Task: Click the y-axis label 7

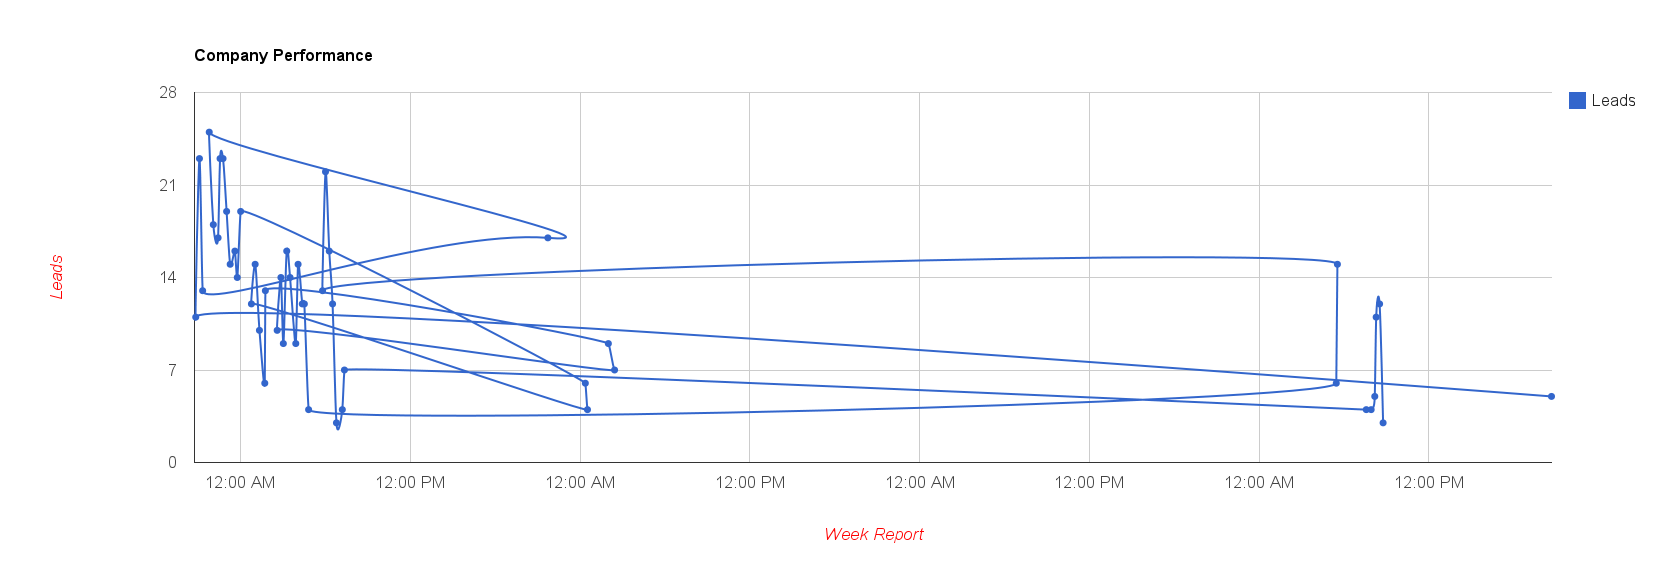Action: pos(172,370)
